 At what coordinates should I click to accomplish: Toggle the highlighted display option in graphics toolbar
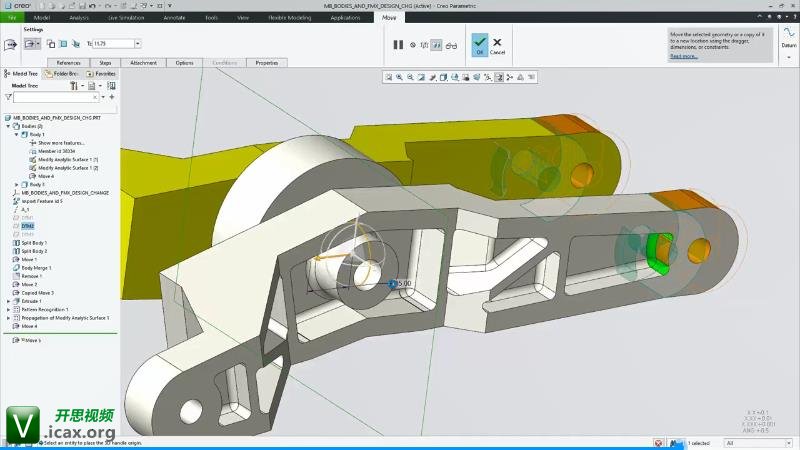(x=499, y=77)
